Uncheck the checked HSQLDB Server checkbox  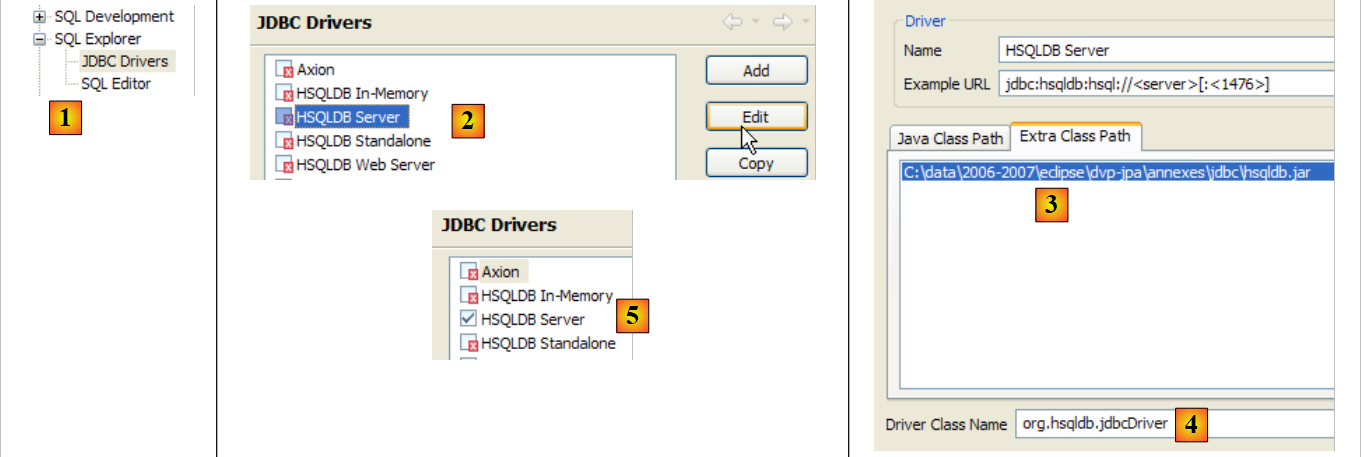(468, 319)
